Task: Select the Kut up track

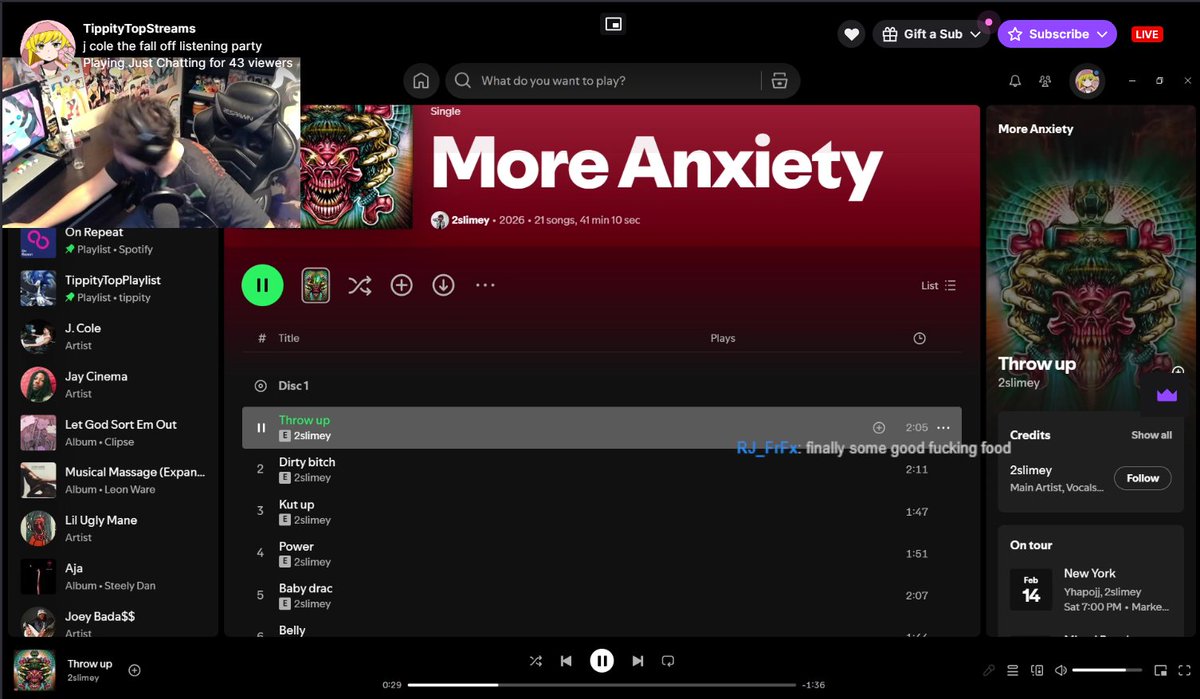Action: point(602,511)
